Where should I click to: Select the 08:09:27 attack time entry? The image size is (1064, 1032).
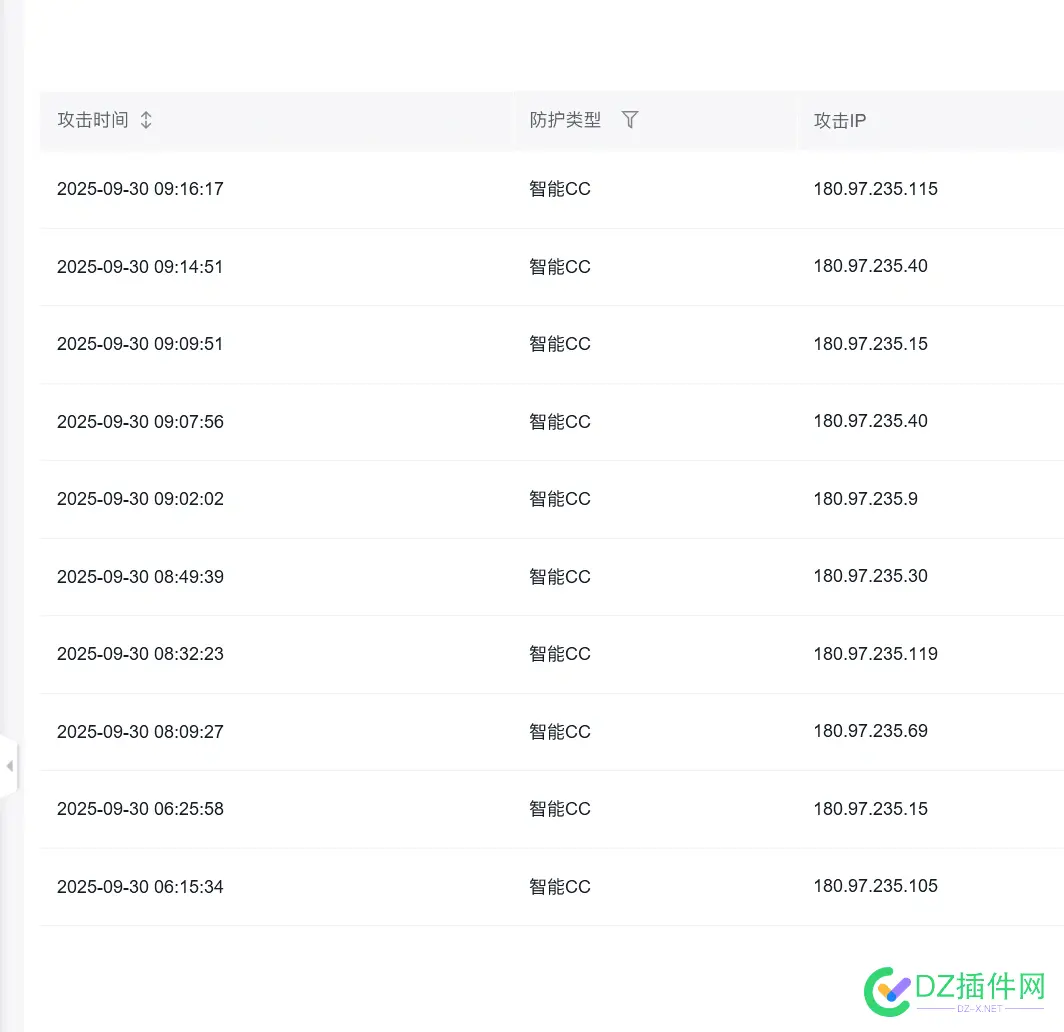(x=140, y=731)
